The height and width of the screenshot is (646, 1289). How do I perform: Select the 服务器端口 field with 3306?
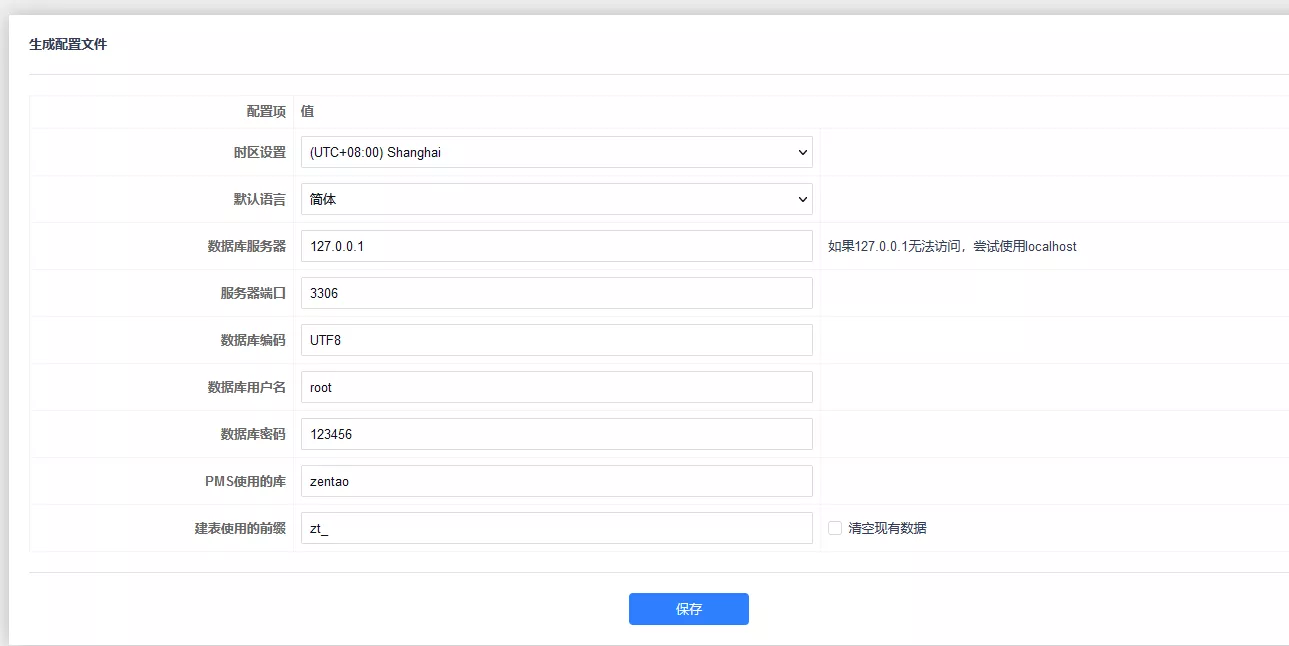pyautogui.click(x=556, y=293)
